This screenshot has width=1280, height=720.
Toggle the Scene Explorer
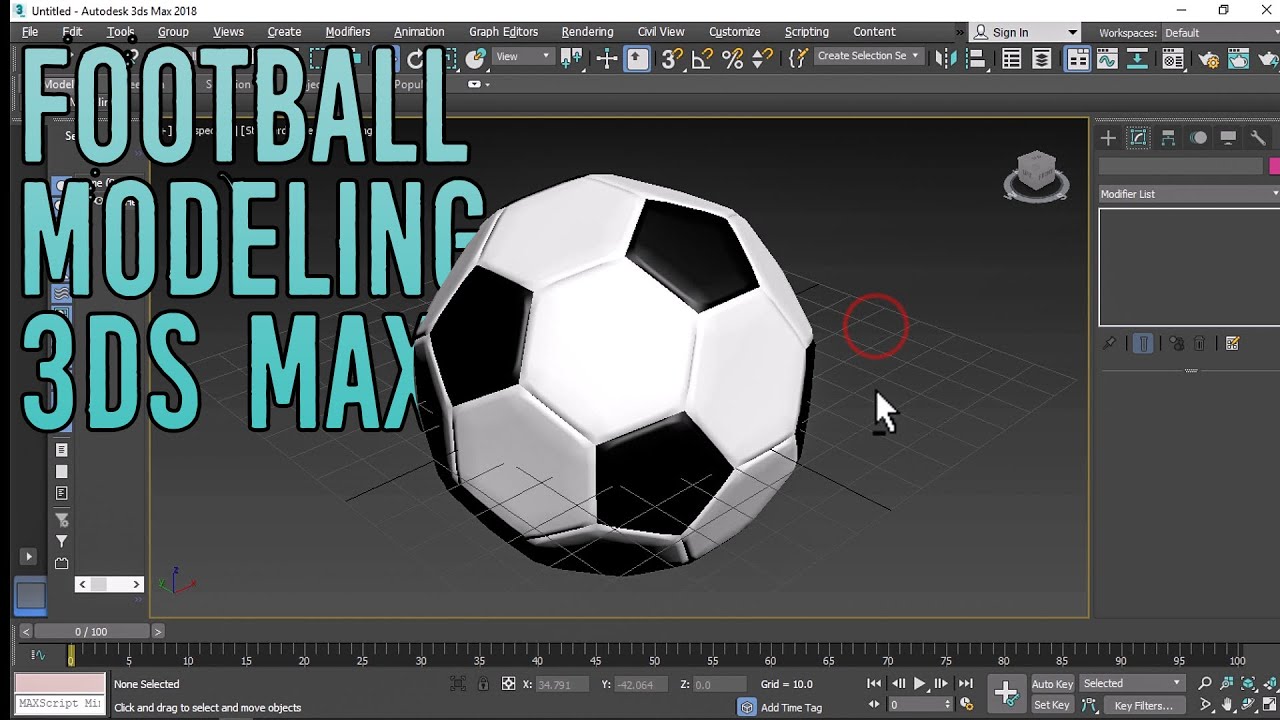click(1012, 59)
